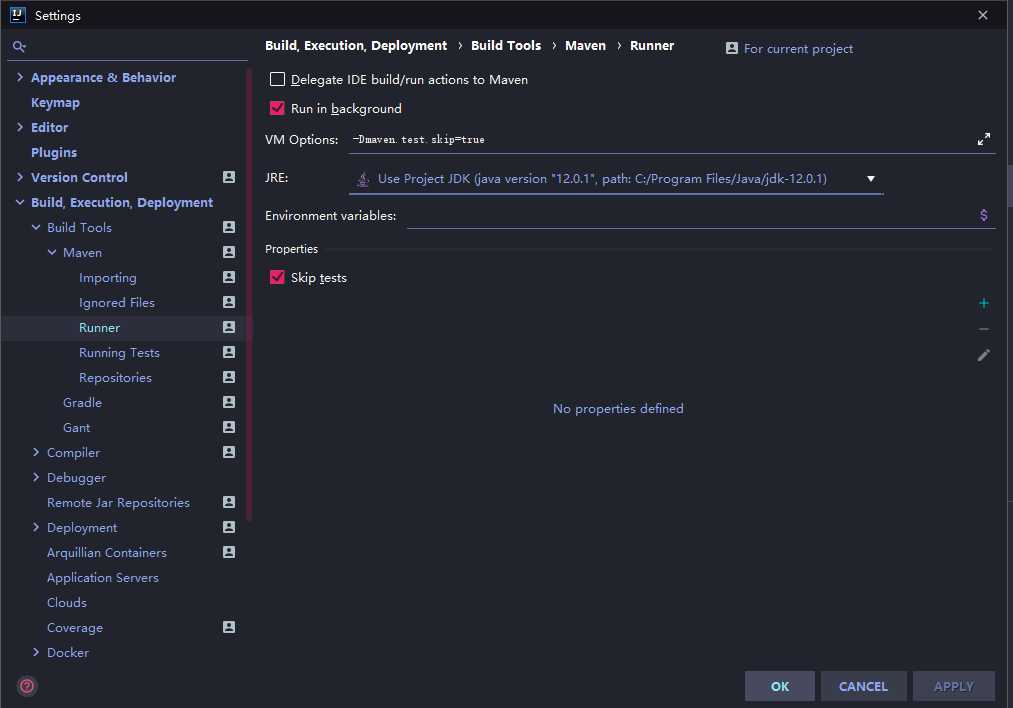Image resolution: width=1013 pixels, height=708 pixels.
Task: Click project icon beside Importing
Action: tap(229, 277)
